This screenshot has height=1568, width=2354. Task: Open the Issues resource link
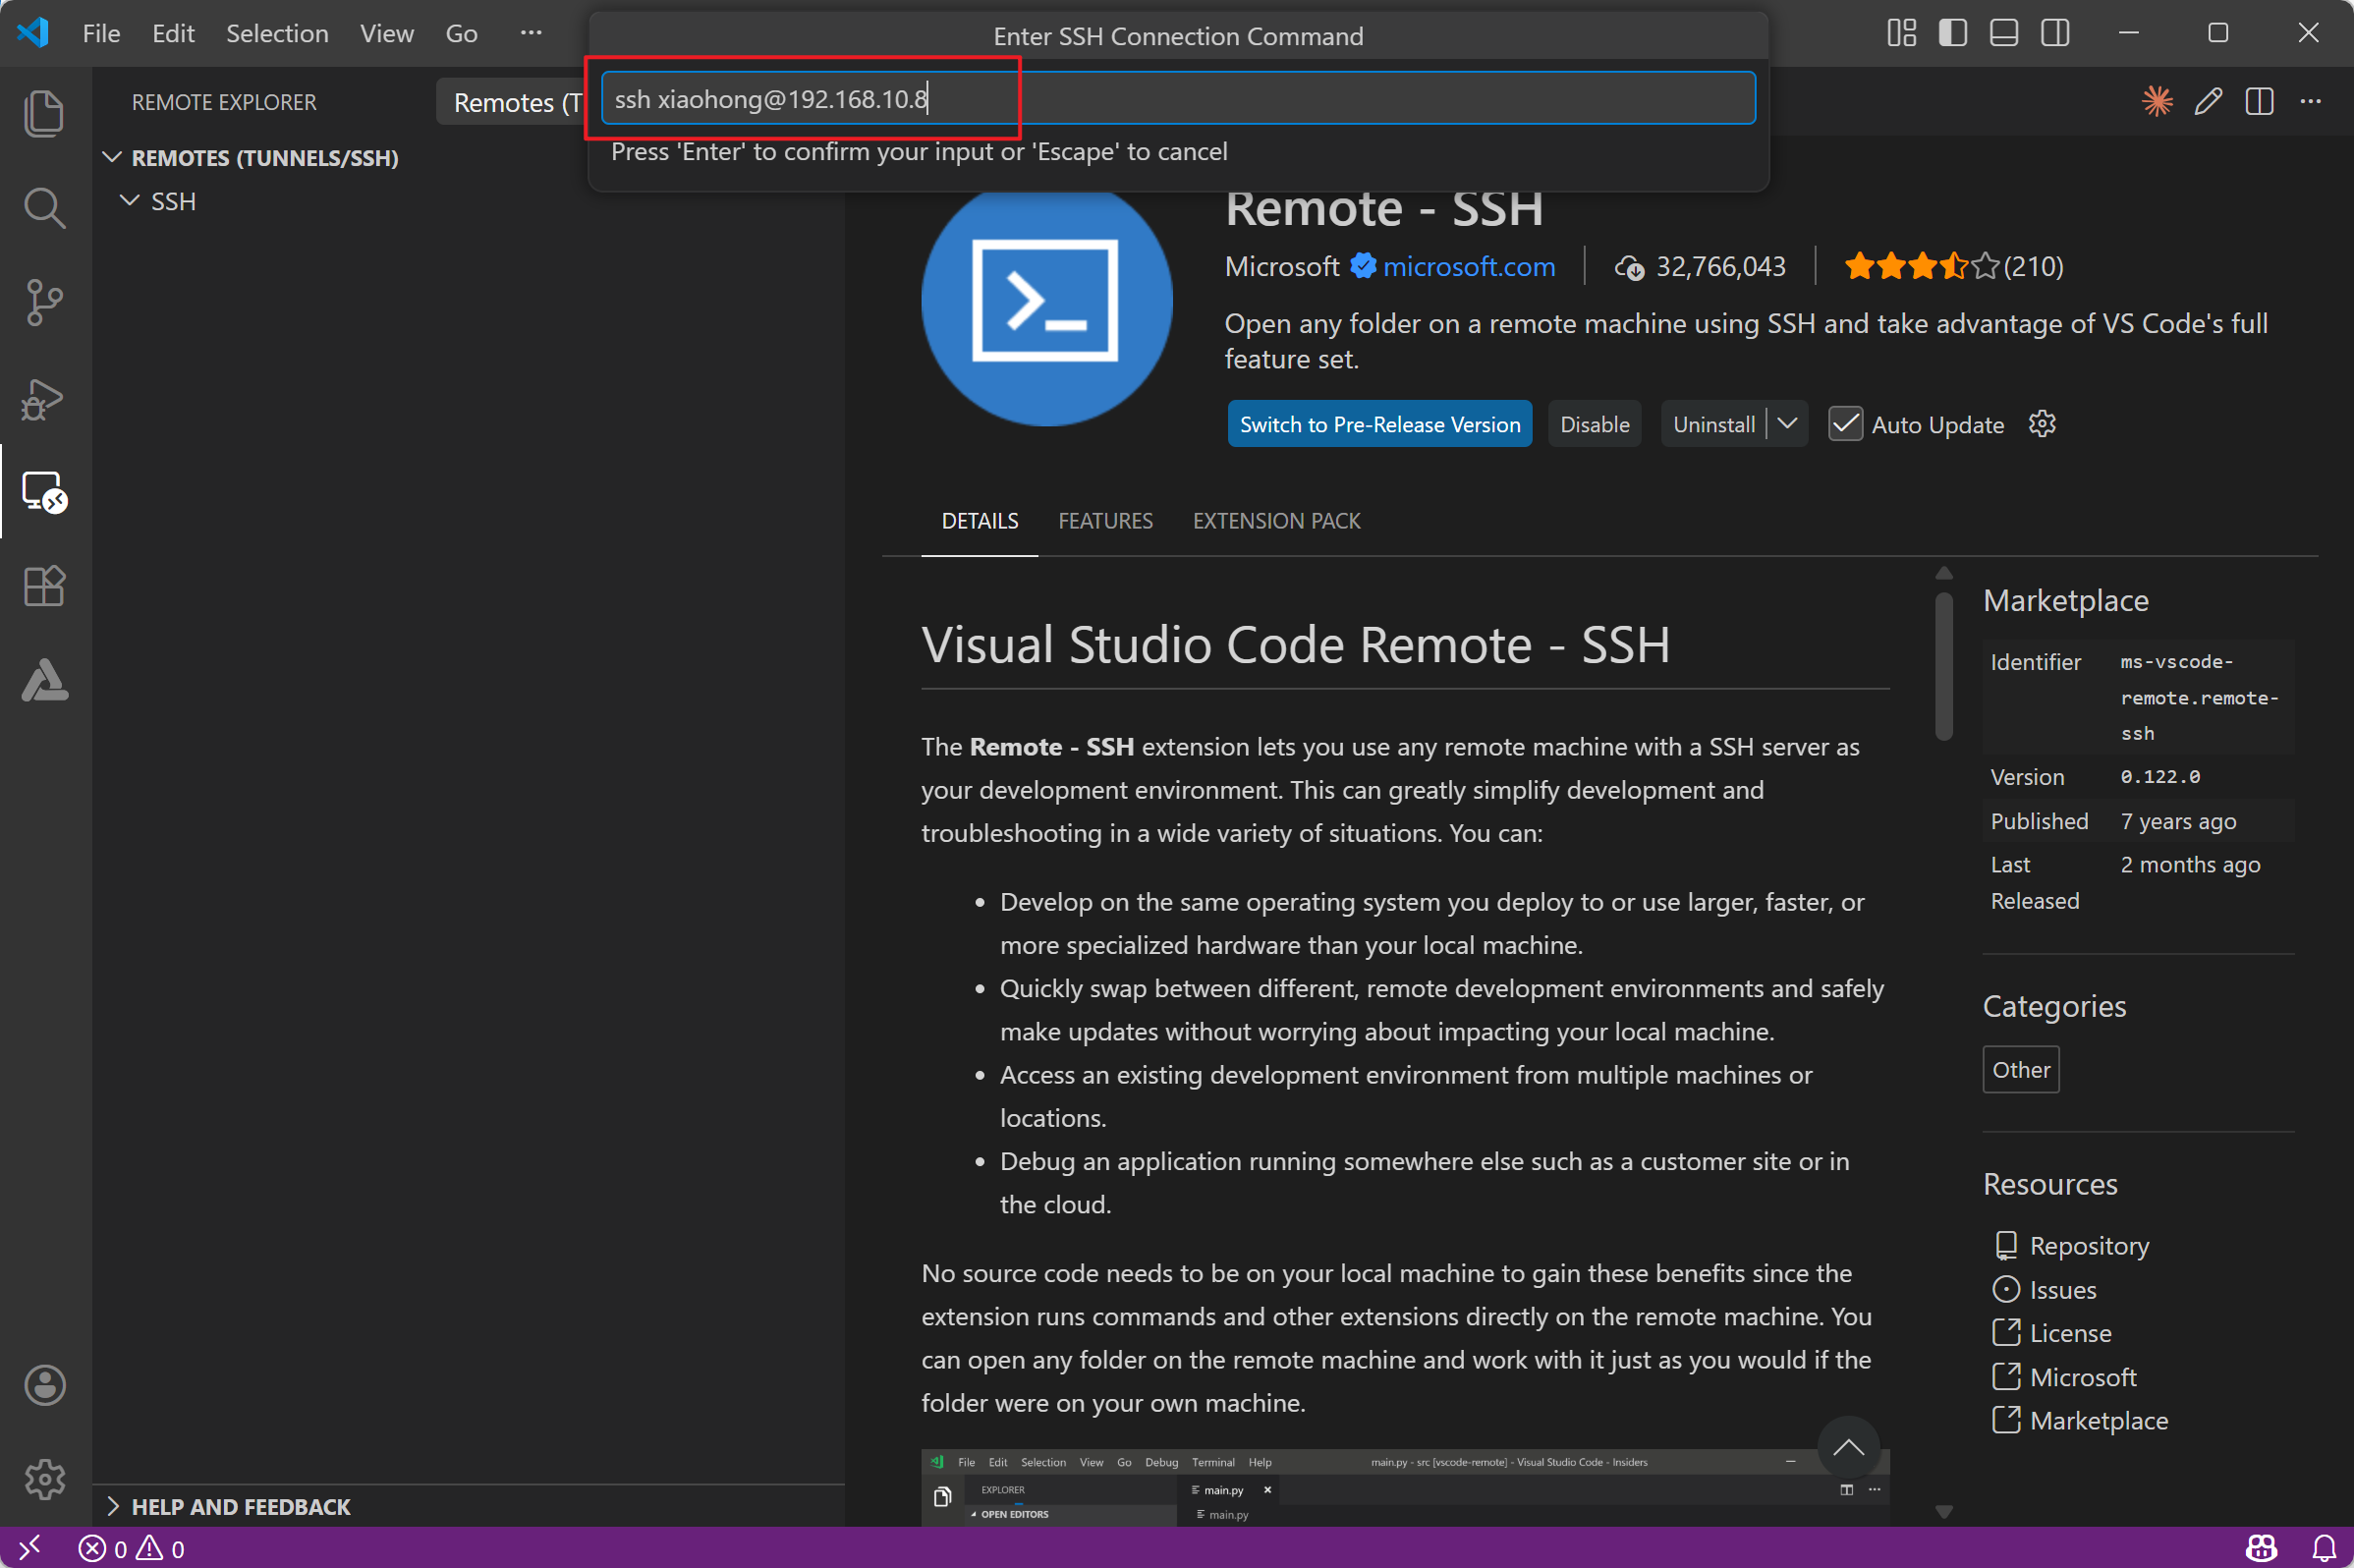pos(2062,1289)
